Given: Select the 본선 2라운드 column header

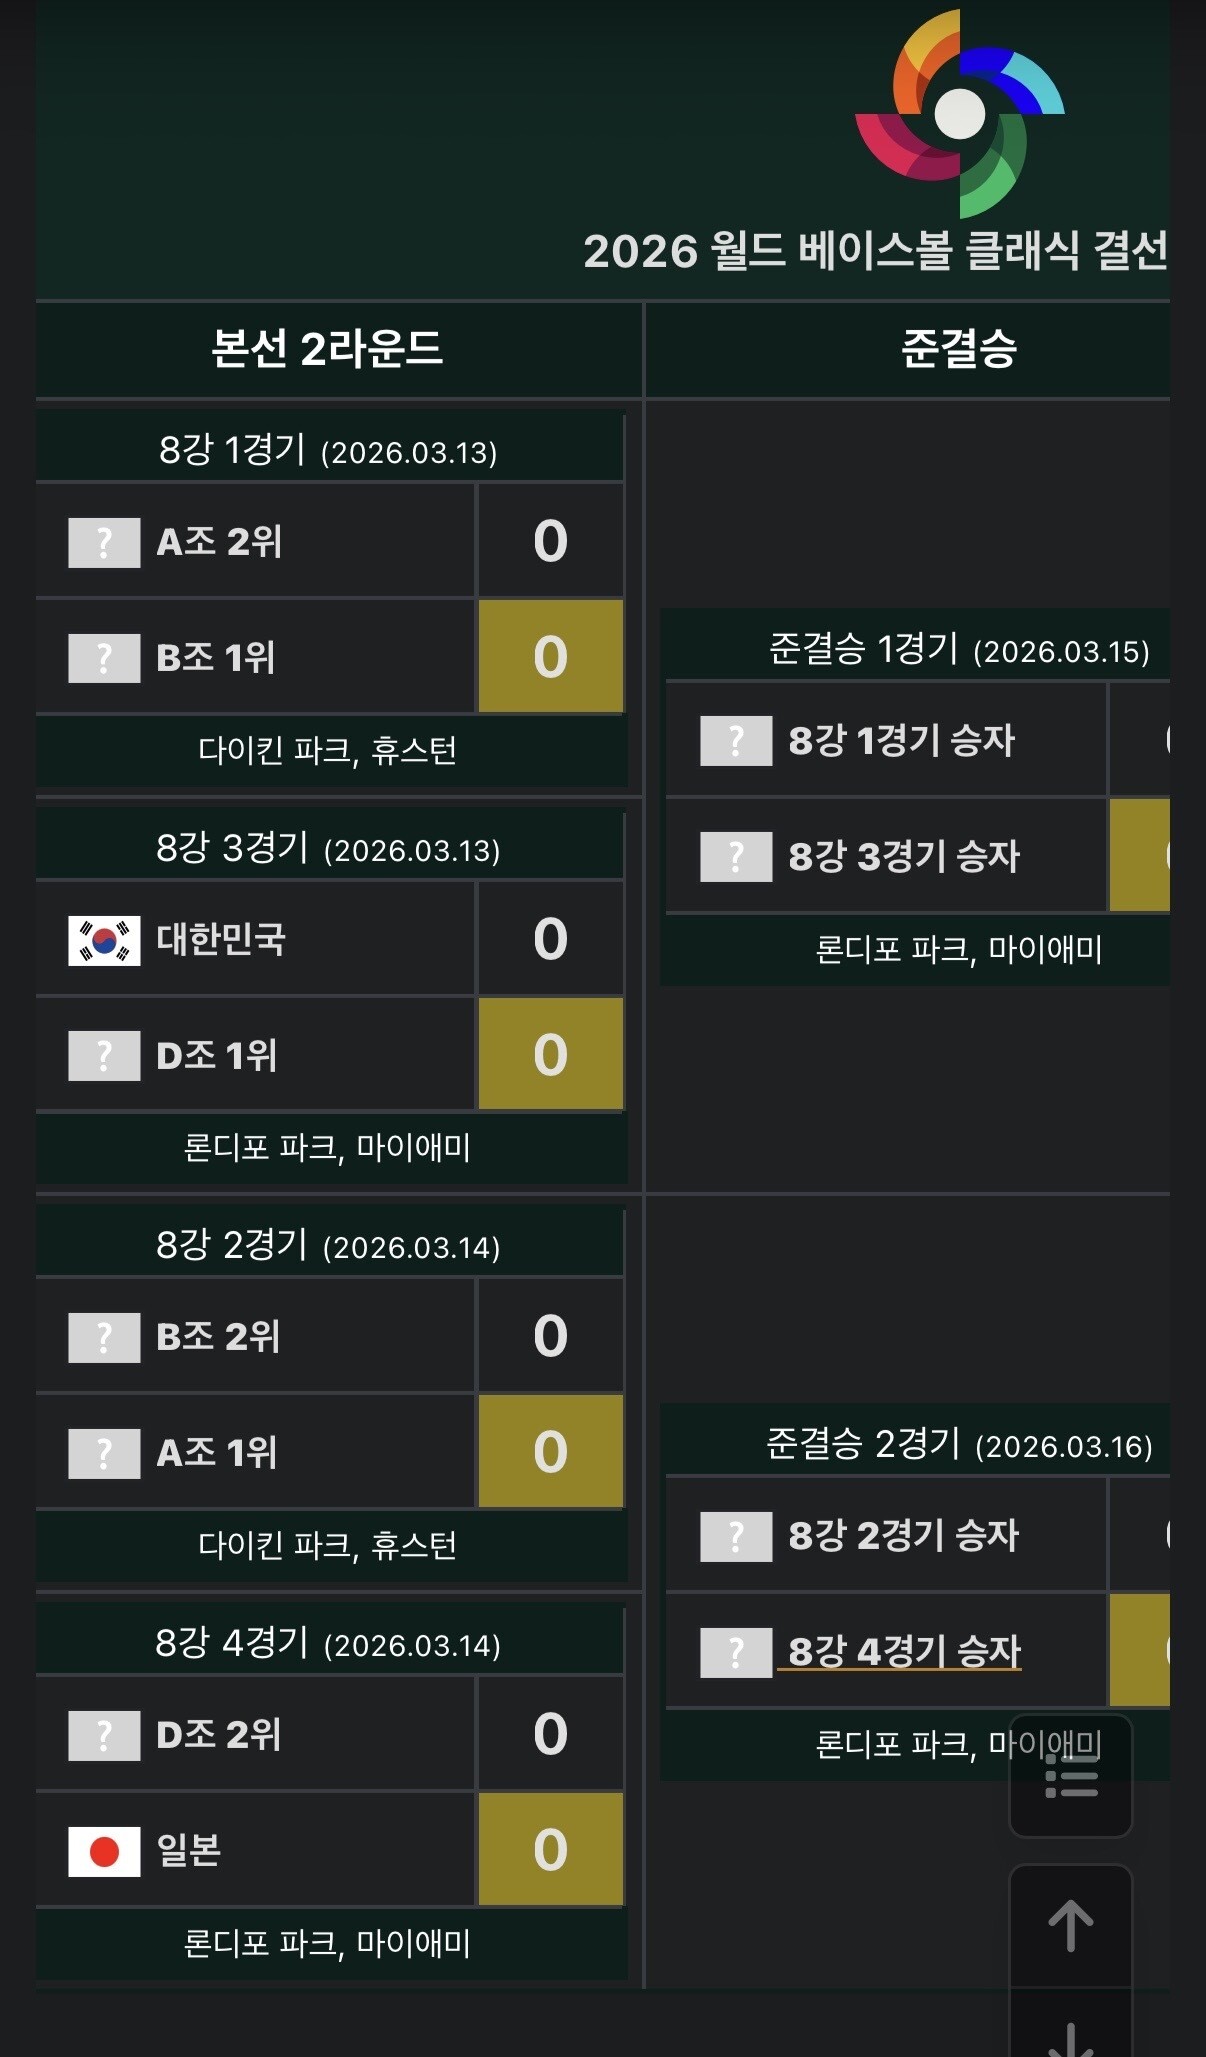Looking at the screenshot, I should 327,349.
